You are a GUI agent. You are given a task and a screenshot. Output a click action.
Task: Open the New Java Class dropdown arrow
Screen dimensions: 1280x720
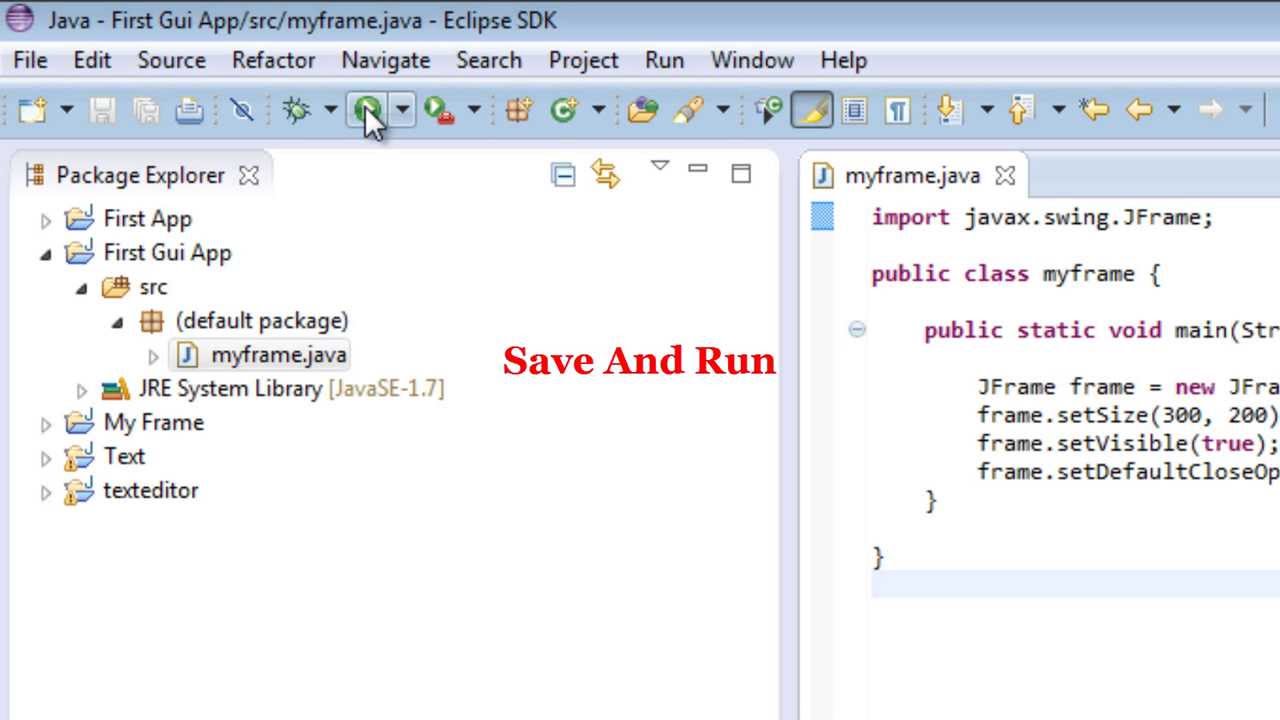point(598,109)
